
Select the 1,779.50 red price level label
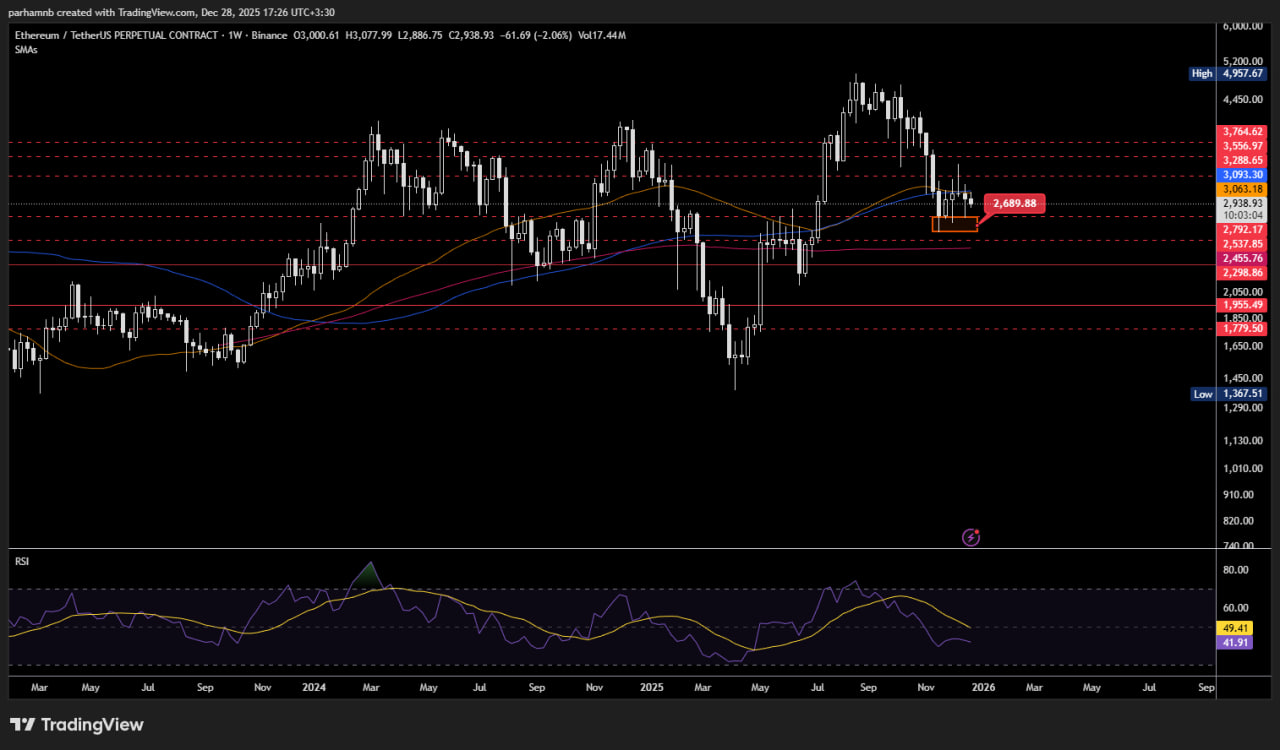1243,328
